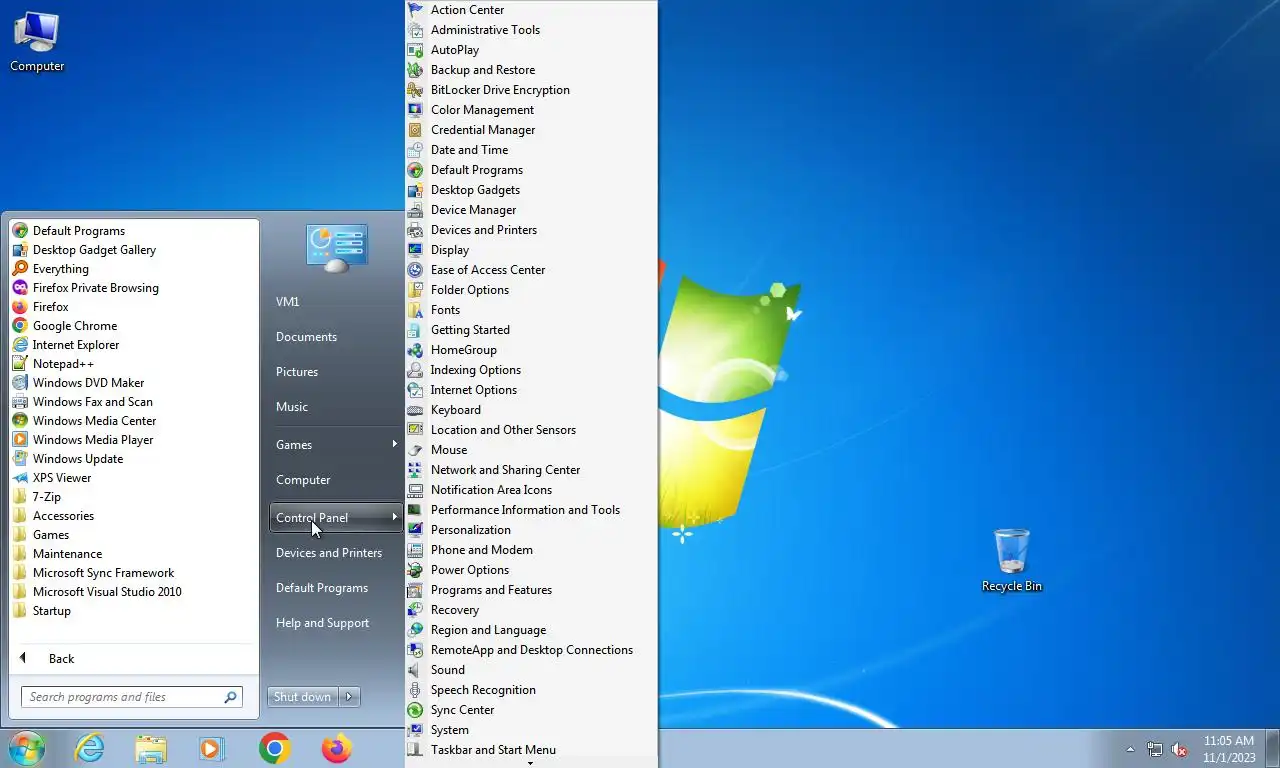Open the Shut down options arrow

[349, 697]
